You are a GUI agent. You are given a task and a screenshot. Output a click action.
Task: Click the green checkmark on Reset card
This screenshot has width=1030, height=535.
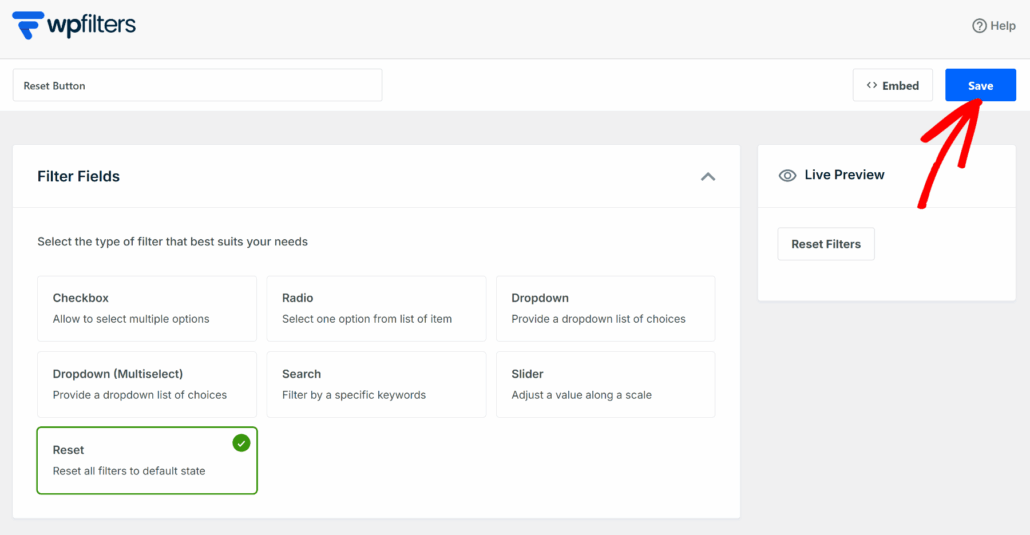click(241, 443)
